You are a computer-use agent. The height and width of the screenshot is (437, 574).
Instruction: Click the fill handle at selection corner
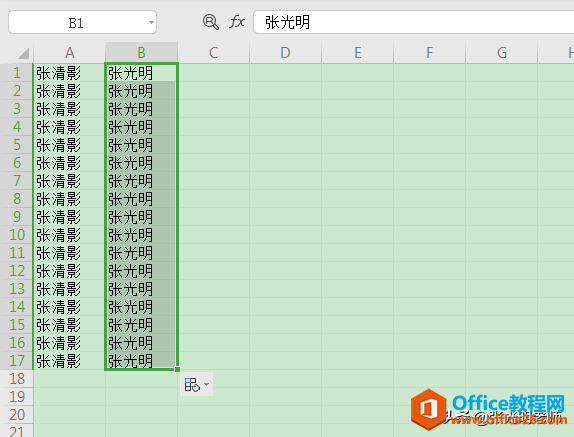point(178,369)
